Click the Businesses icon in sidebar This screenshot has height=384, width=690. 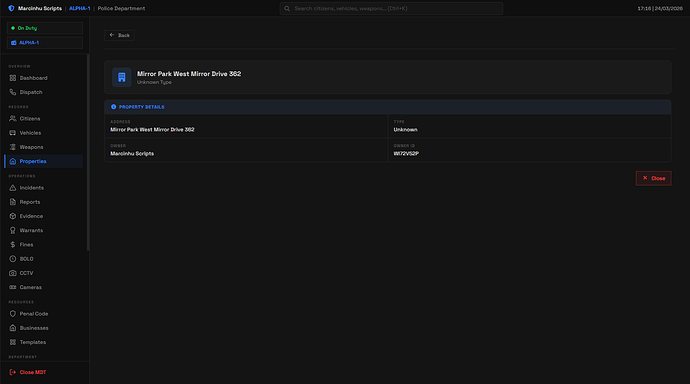click(13, 328)
